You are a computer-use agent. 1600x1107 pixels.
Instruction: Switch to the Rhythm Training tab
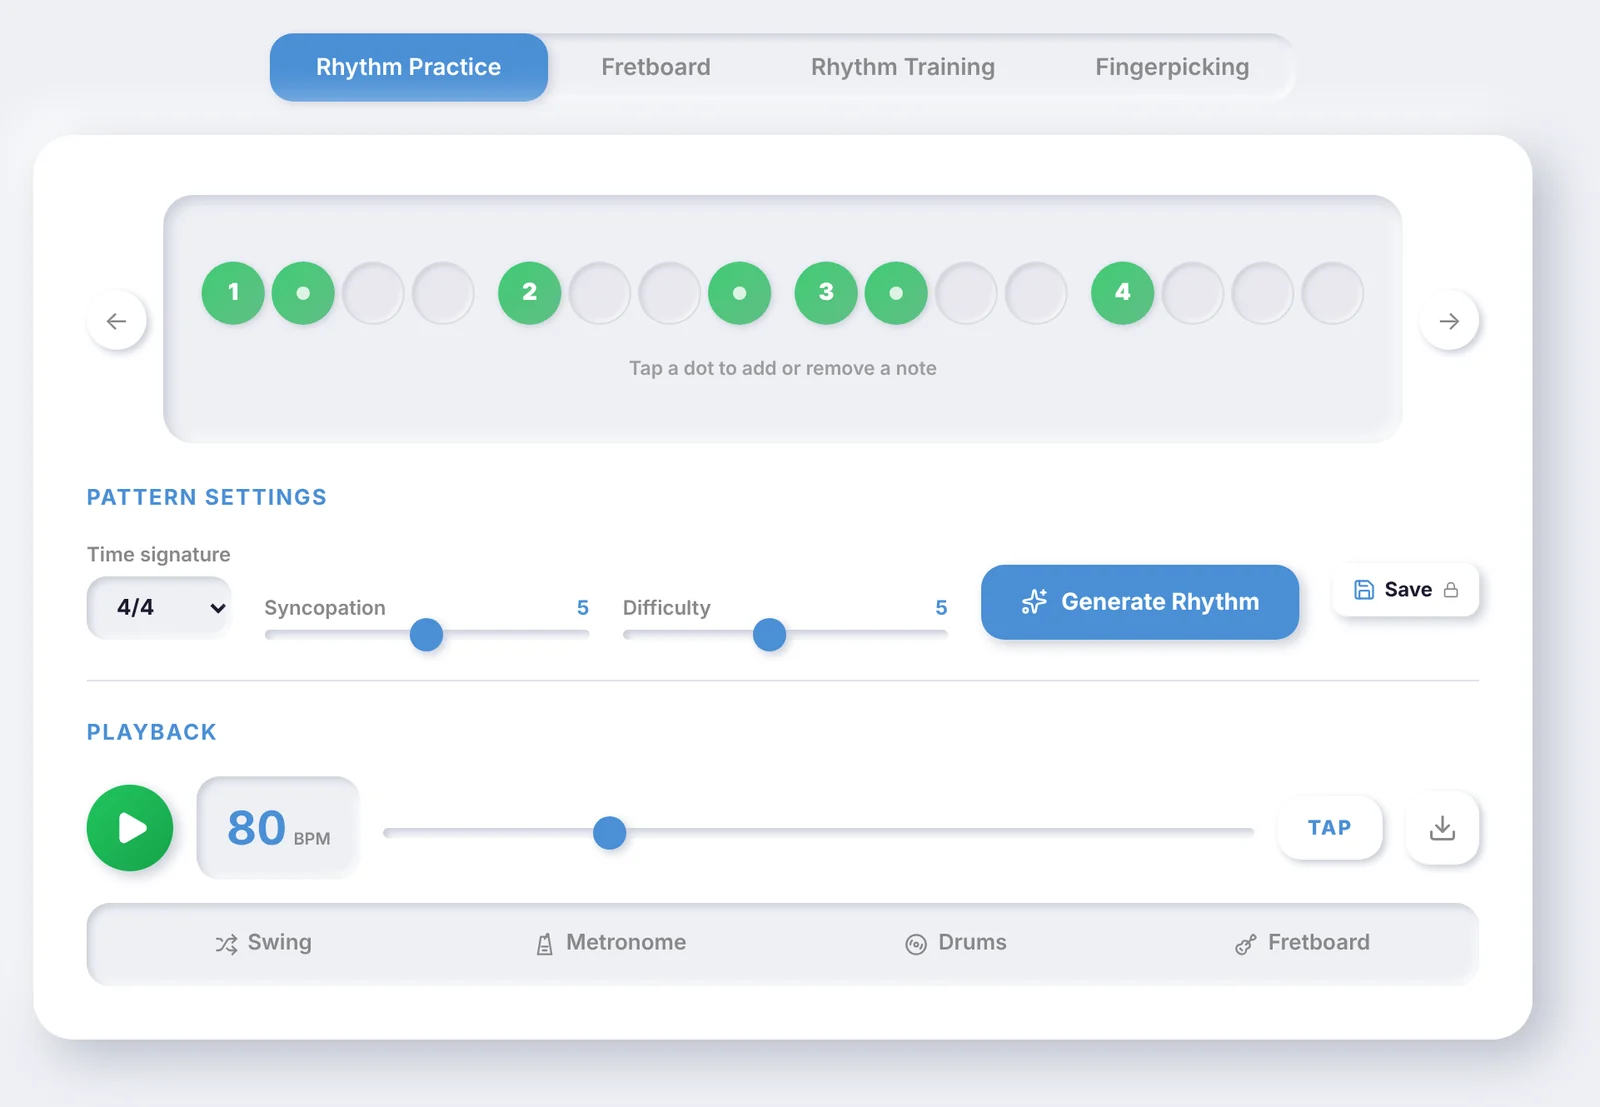point(903,67)
